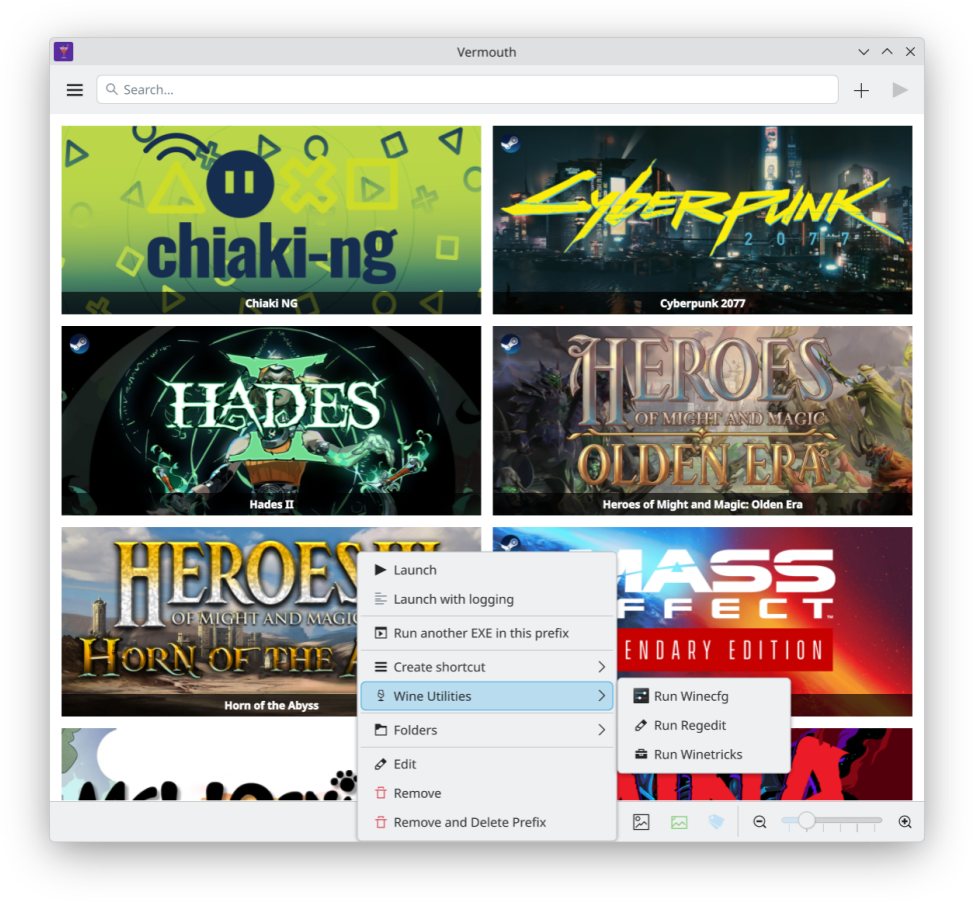Screen dimensions: 973x902
Task: Open the Create shortcut submenu
Action: [x=487, y=667]
